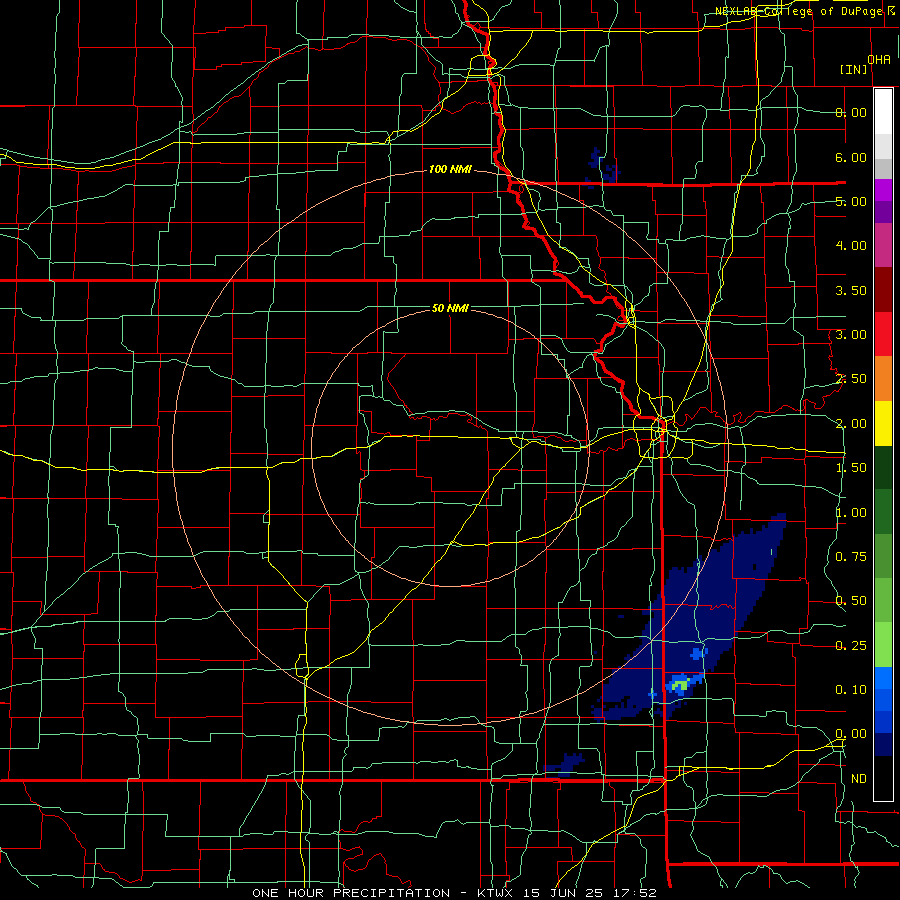This screenshot has width=900, height=900.
Task: Click the 4.00 legend label
Action: tap(851, 246)
